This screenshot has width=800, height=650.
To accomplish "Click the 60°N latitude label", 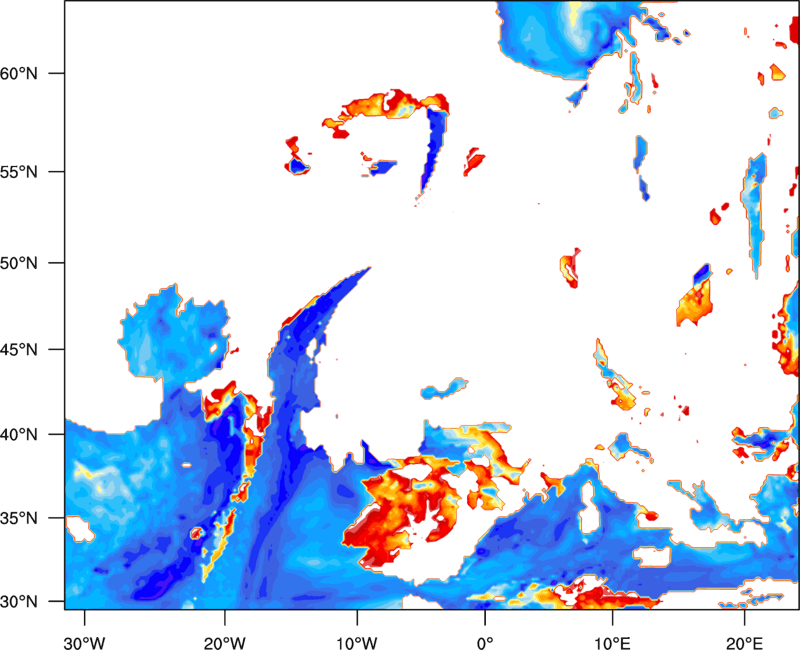I will coord(19,73).
